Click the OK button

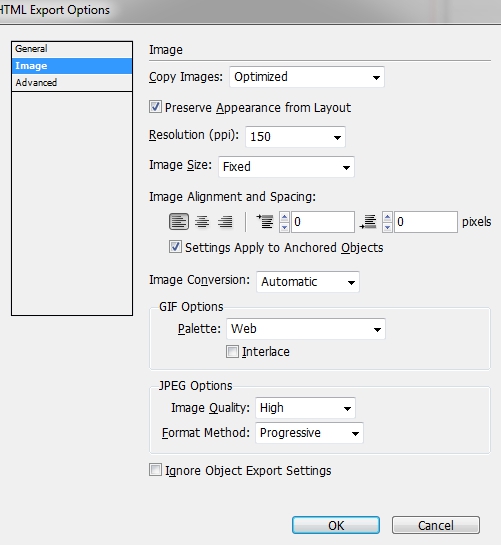[x=336, y=525]
